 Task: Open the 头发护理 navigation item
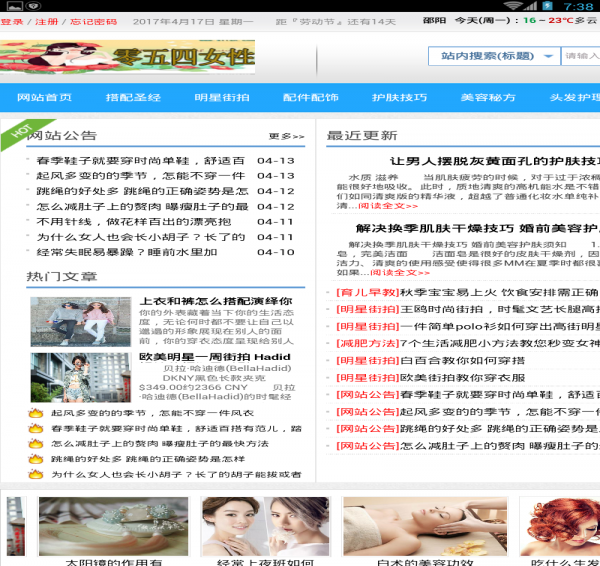tap(575, 97)
